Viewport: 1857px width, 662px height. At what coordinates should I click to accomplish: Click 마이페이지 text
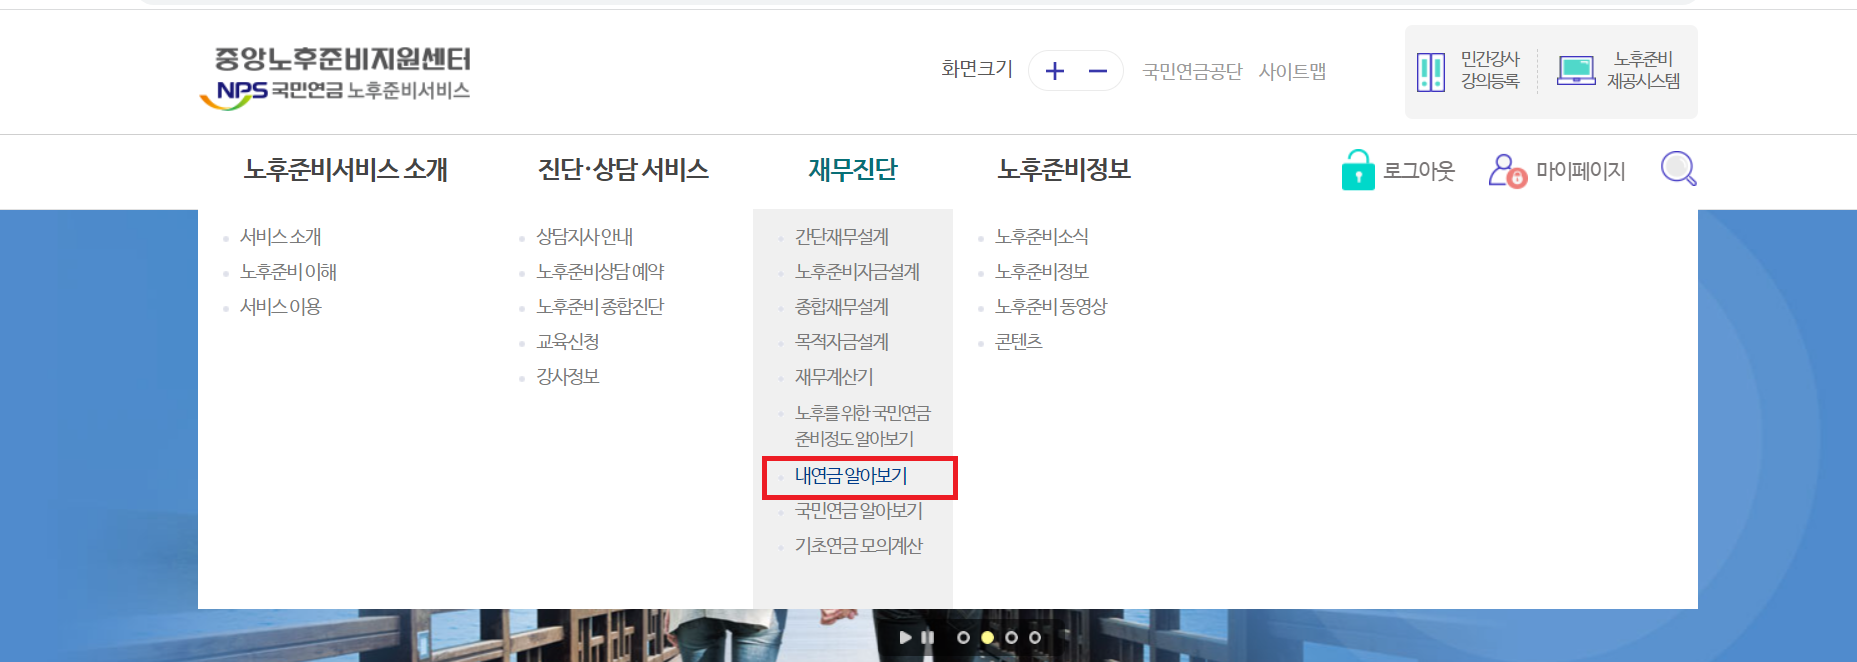point(1581,171)
